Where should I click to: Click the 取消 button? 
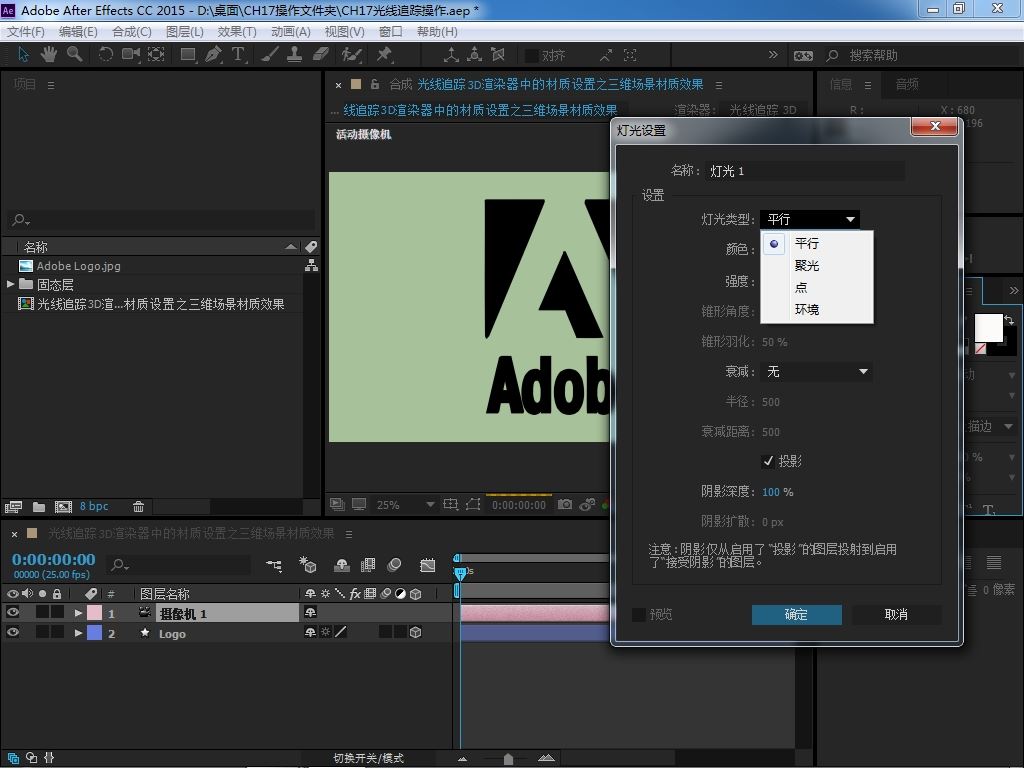(x=896, y=615)
